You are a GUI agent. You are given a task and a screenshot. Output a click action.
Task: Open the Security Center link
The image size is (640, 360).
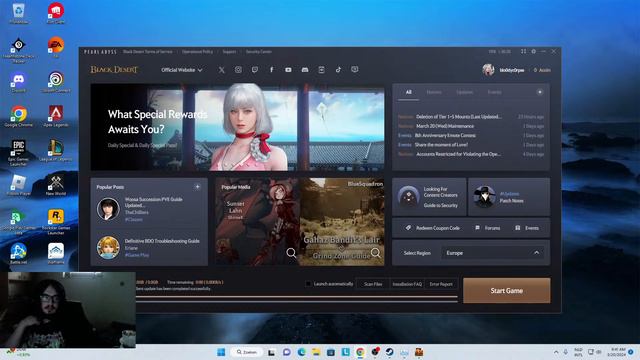pyautogui.click(x=259, y=52)
